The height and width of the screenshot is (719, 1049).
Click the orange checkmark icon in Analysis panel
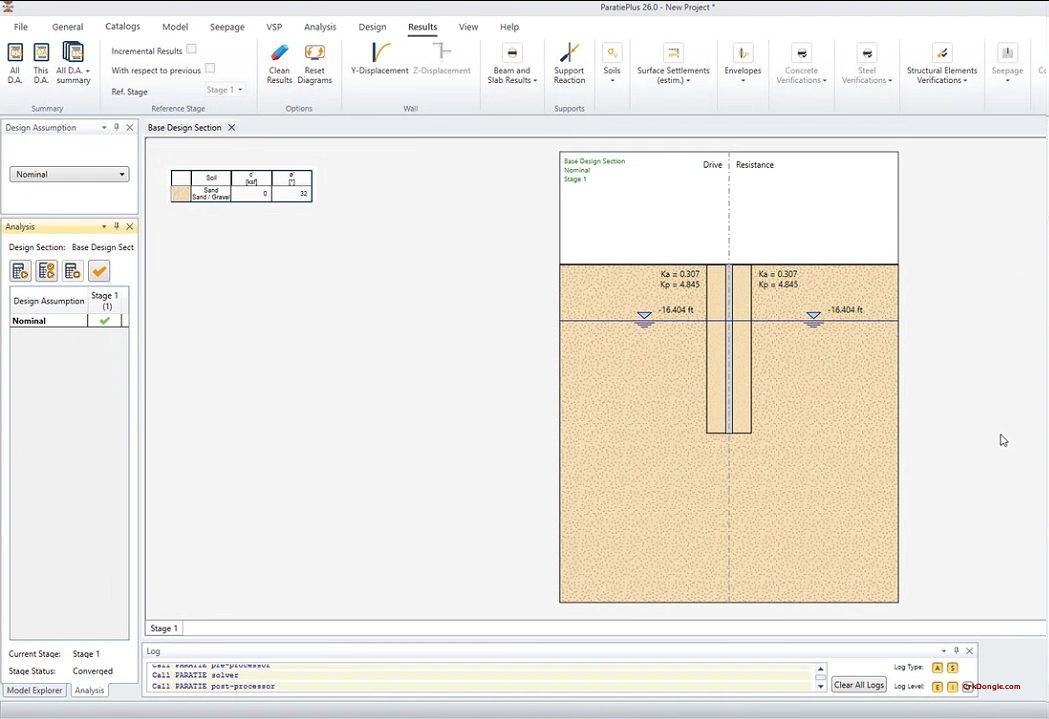click(98, 271)
